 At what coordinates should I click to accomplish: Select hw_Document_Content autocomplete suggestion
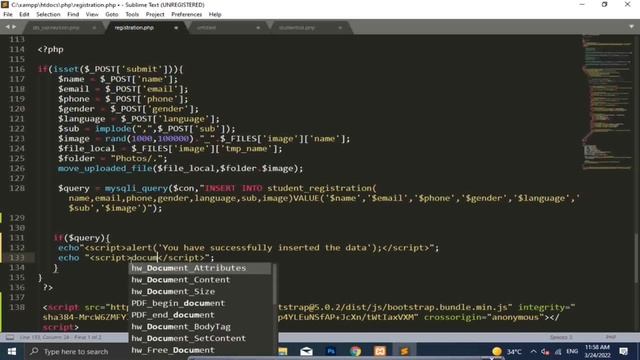point(200,280)
